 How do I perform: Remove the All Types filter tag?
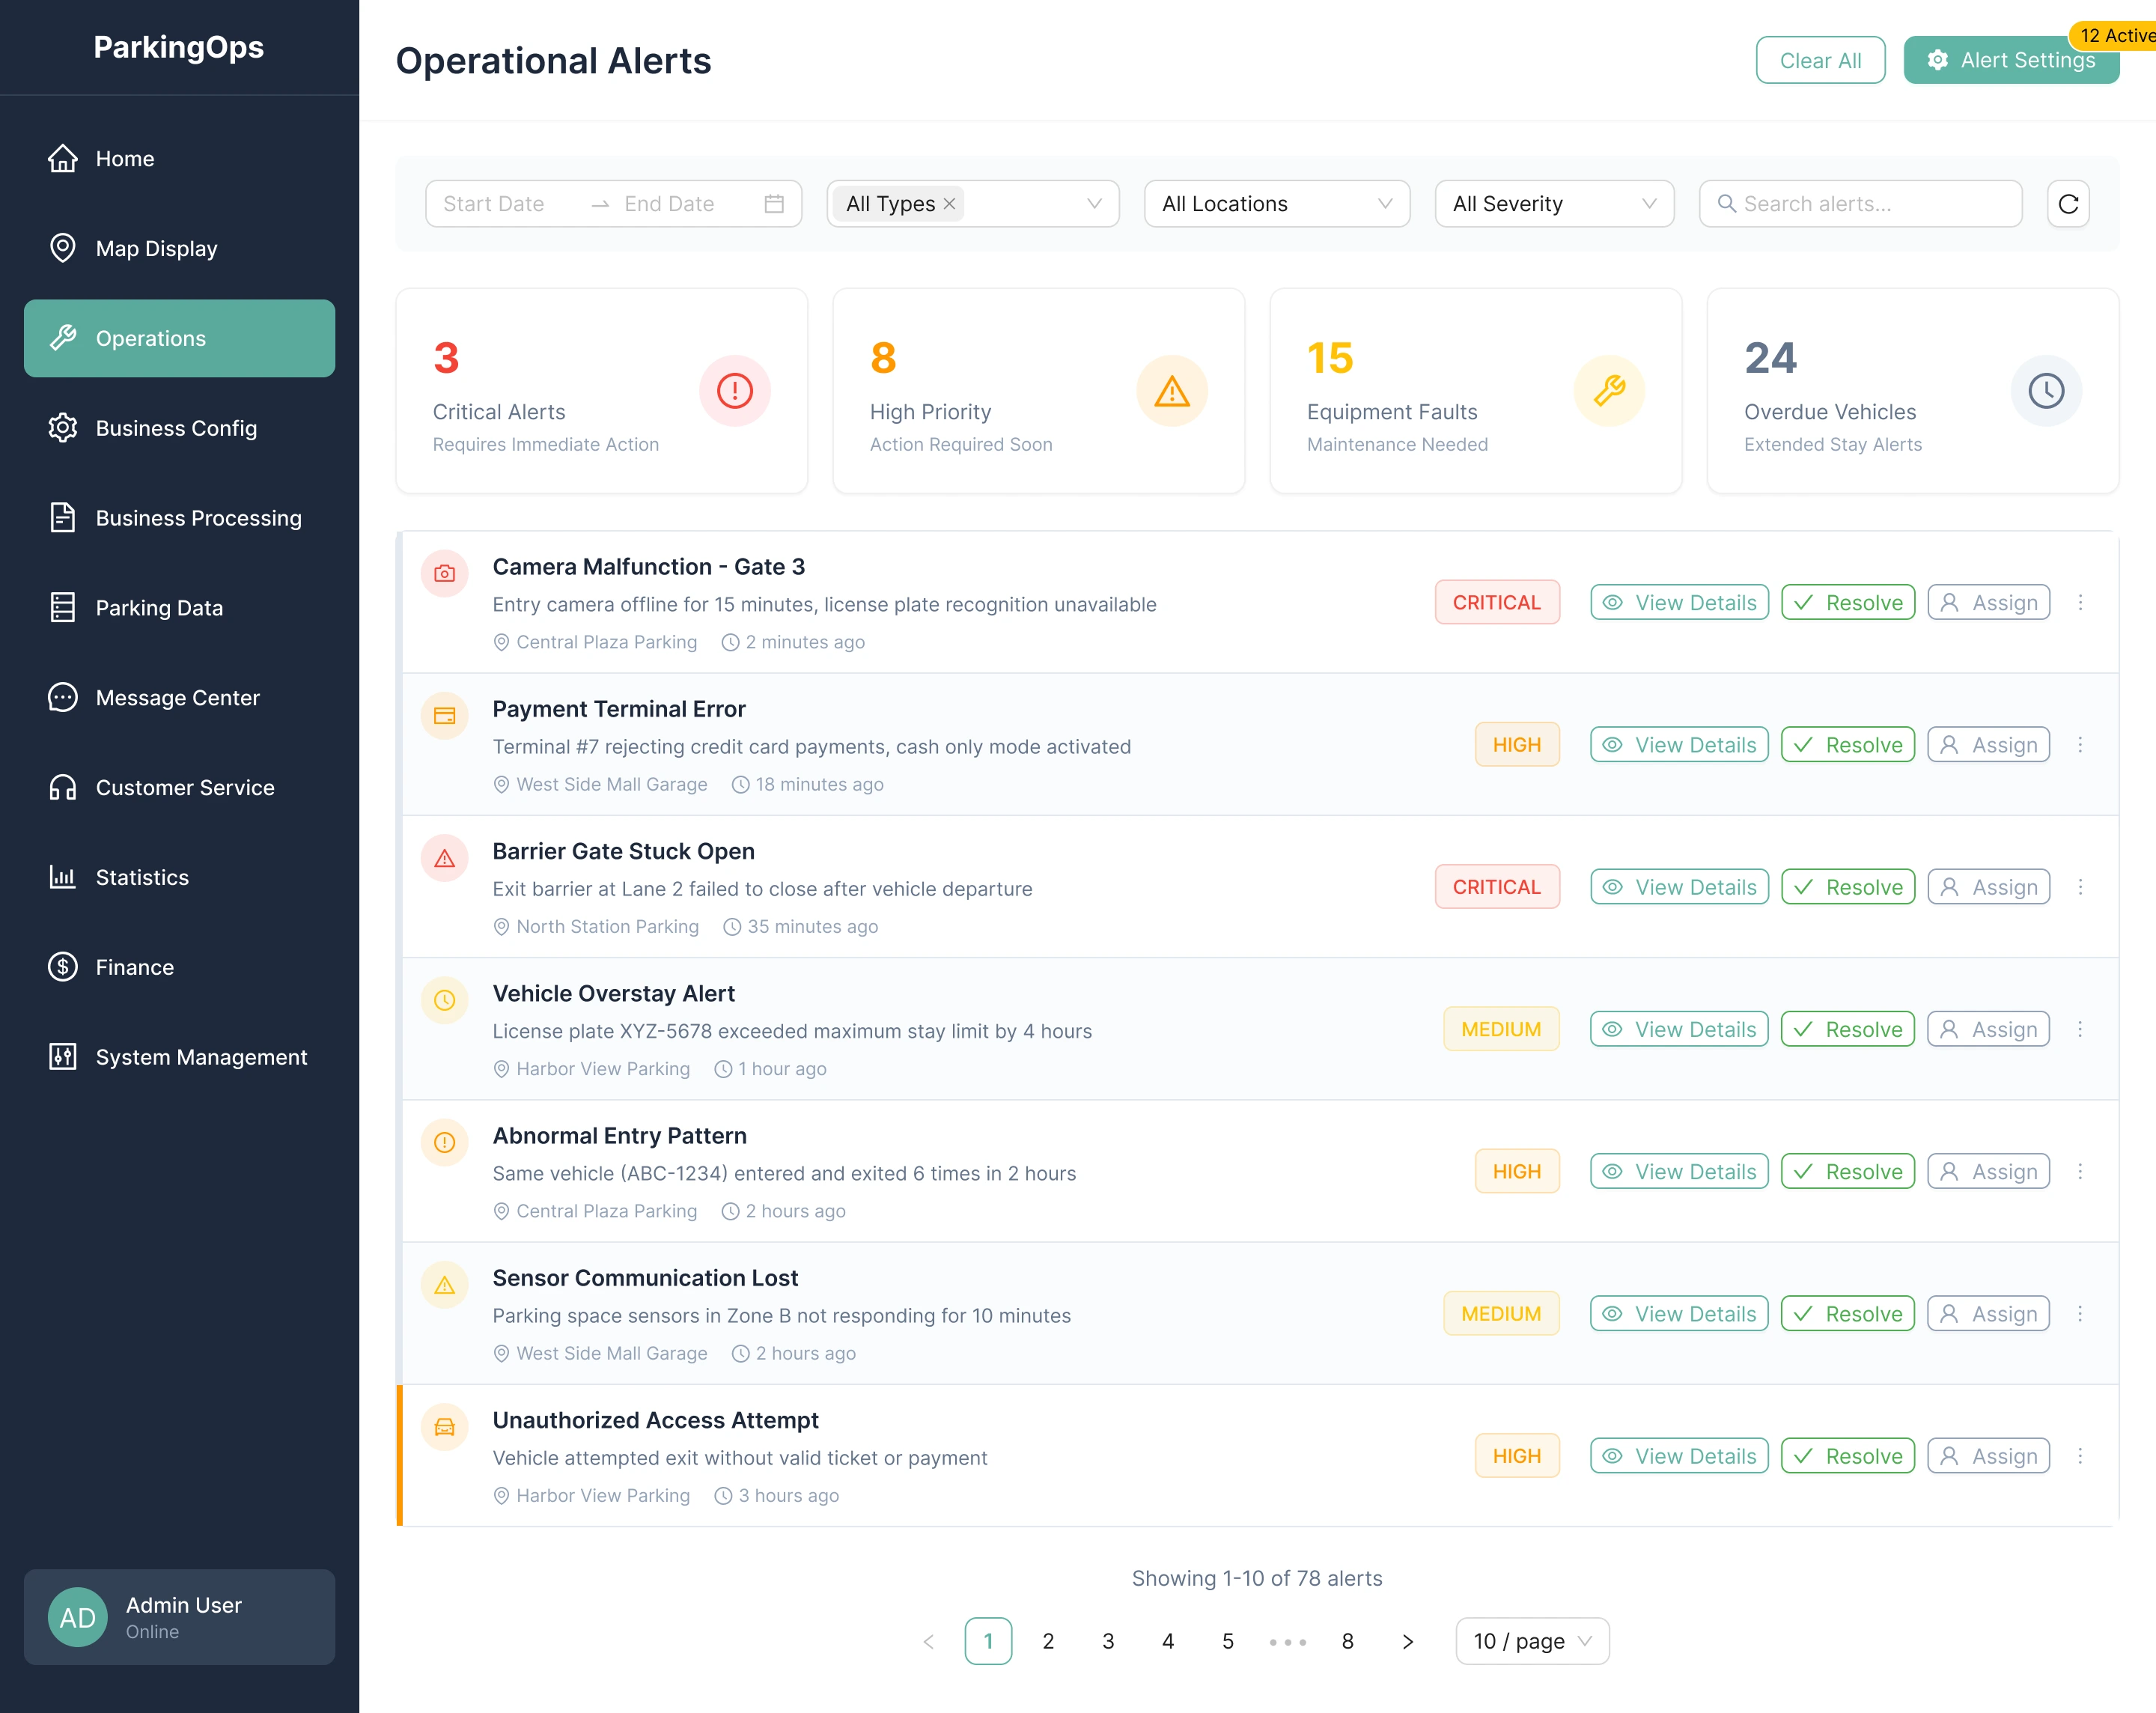950,204
